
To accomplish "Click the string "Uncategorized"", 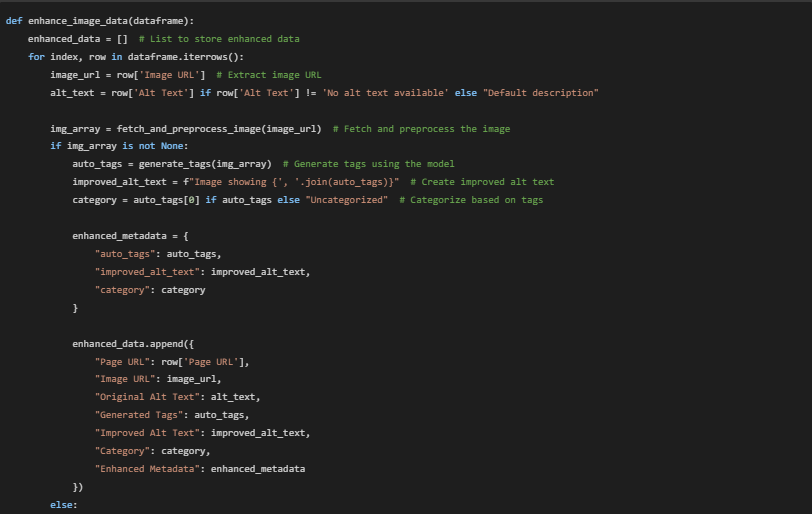I will 346,200.
